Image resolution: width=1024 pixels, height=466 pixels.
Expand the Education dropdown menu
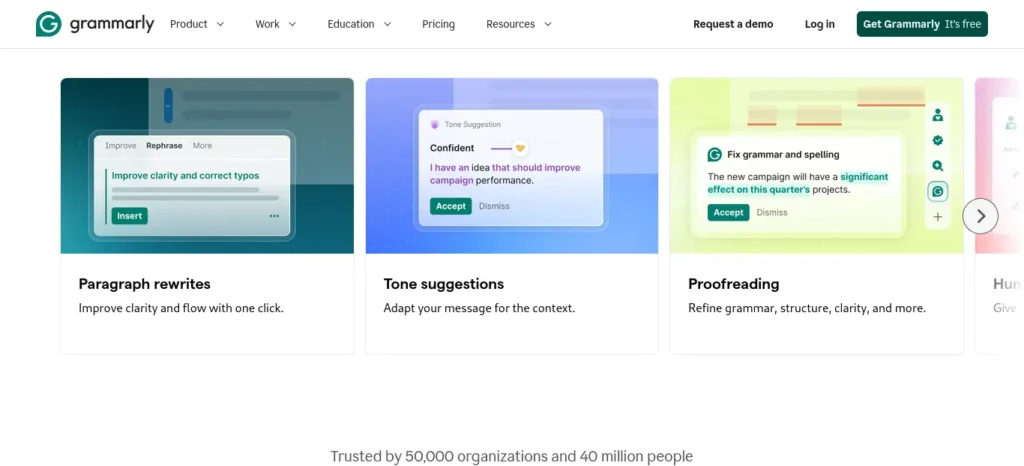(359, 24)
